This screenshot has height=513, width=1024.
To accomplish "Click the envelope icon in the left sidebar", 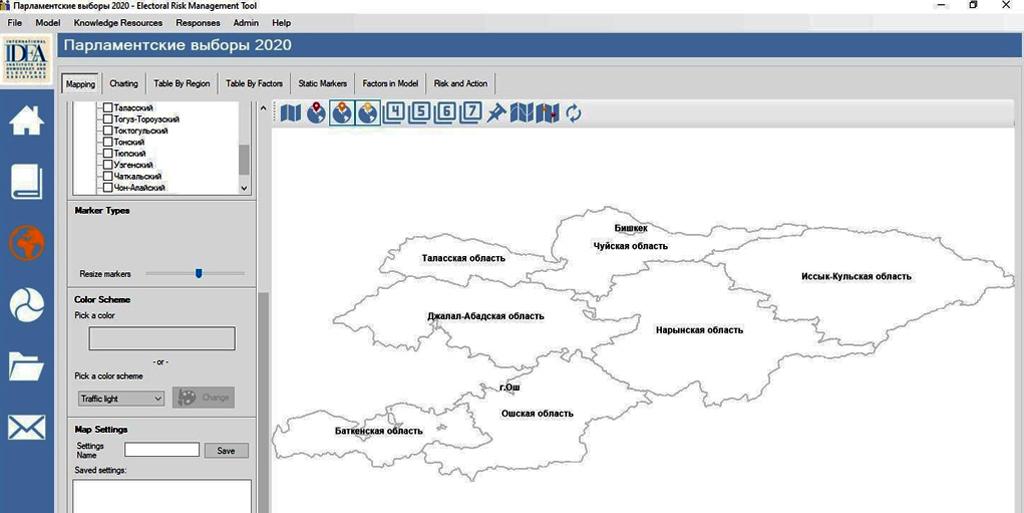I will (27, 428).
